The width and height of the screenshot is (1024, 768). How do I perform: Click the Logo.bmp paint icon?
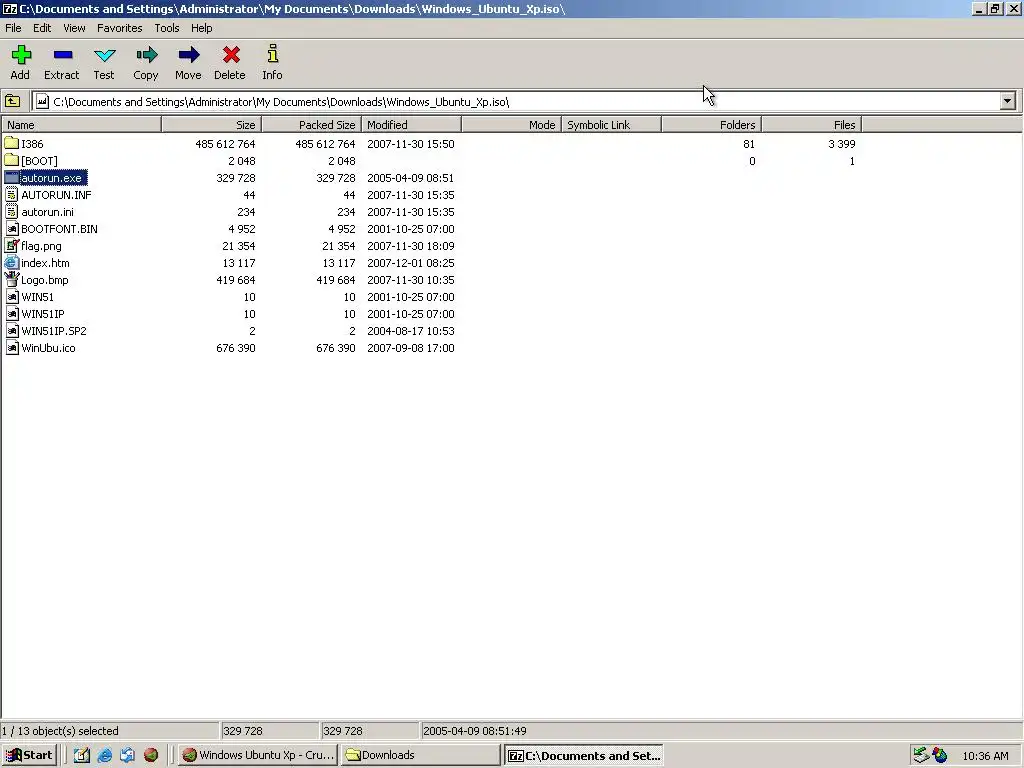click(x=11, y=280)
